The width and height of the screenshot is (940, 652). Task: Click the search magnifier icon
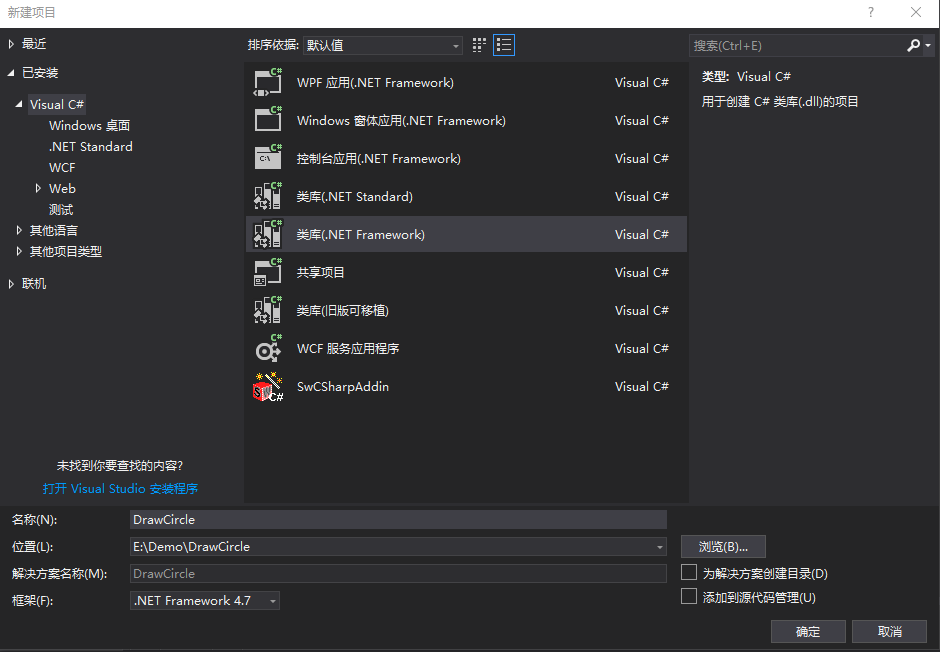point(913,45)
